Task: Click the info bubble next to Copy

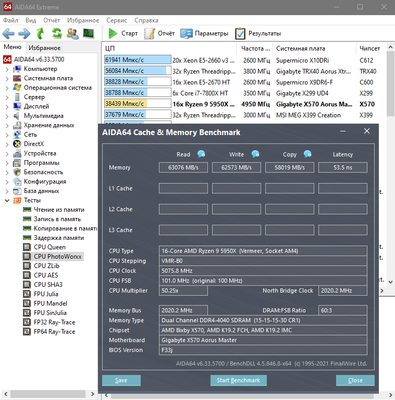Action: [x=307, y=154]
